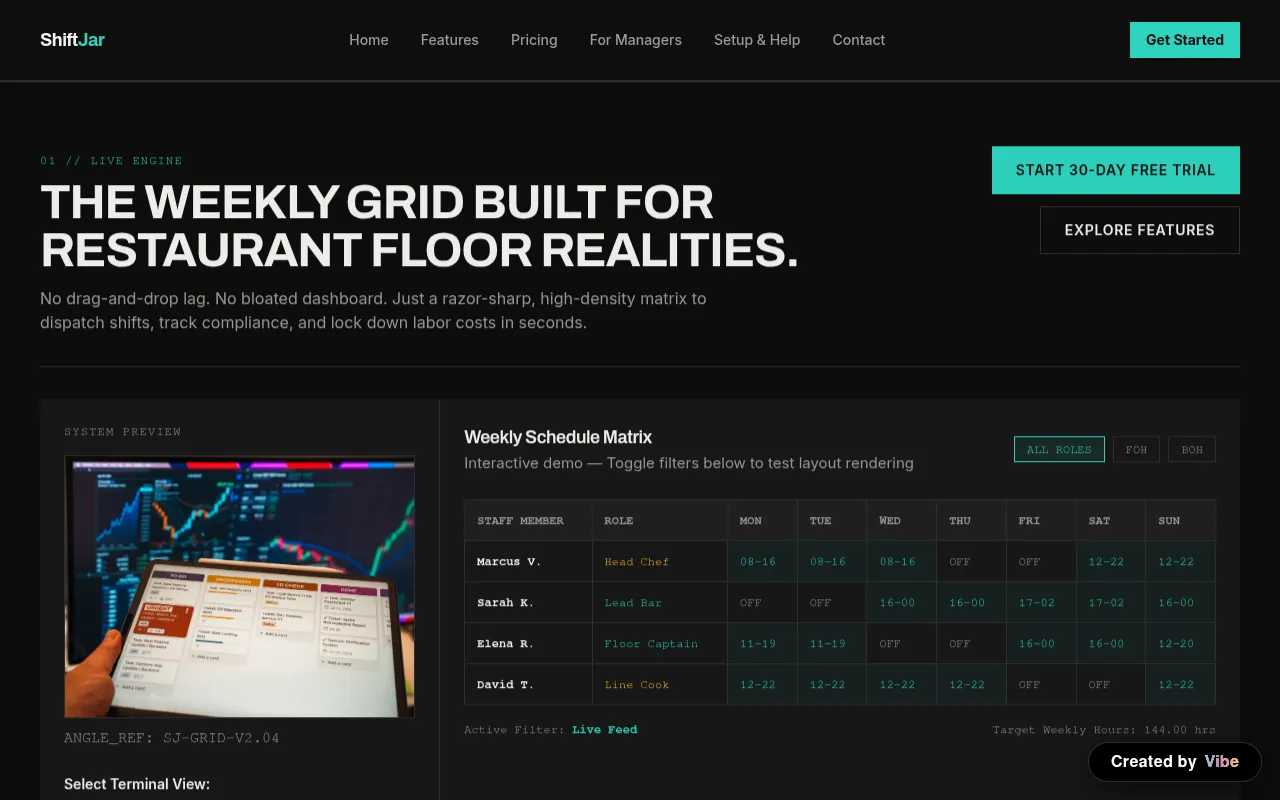Go to Features in navigation

point(449,40)
